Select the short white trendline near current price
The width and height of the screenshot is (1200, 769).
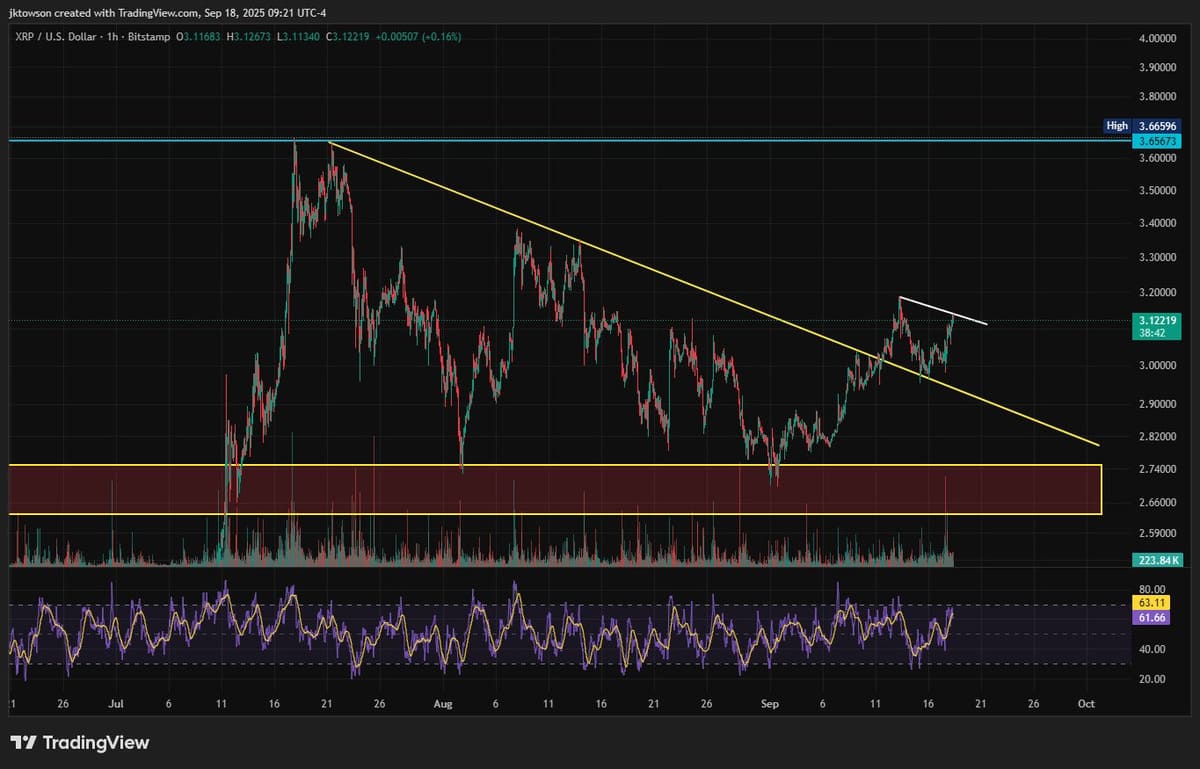click(x=944, y=311)
